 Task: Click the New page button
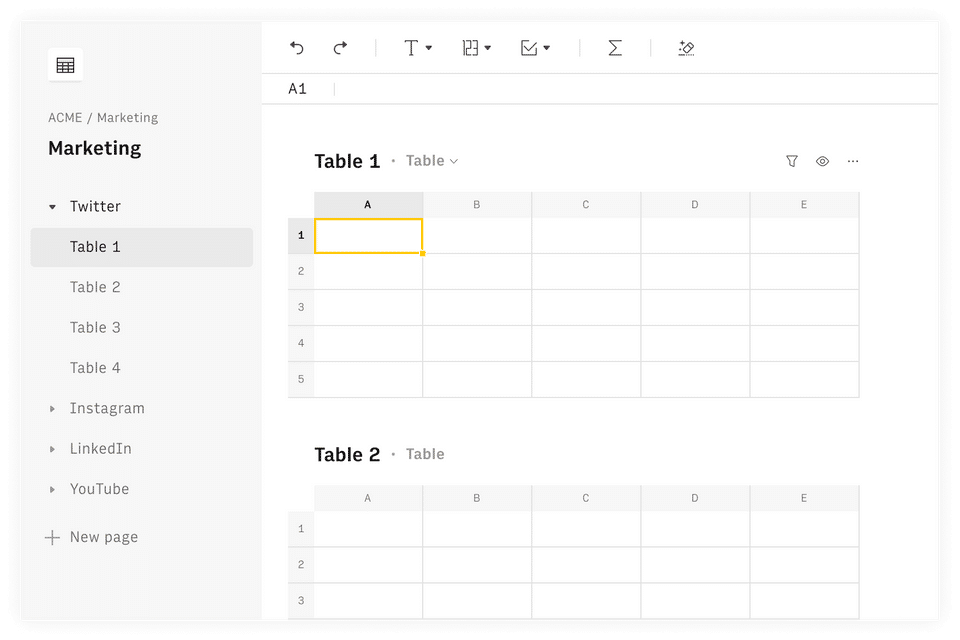coord(92,537)
